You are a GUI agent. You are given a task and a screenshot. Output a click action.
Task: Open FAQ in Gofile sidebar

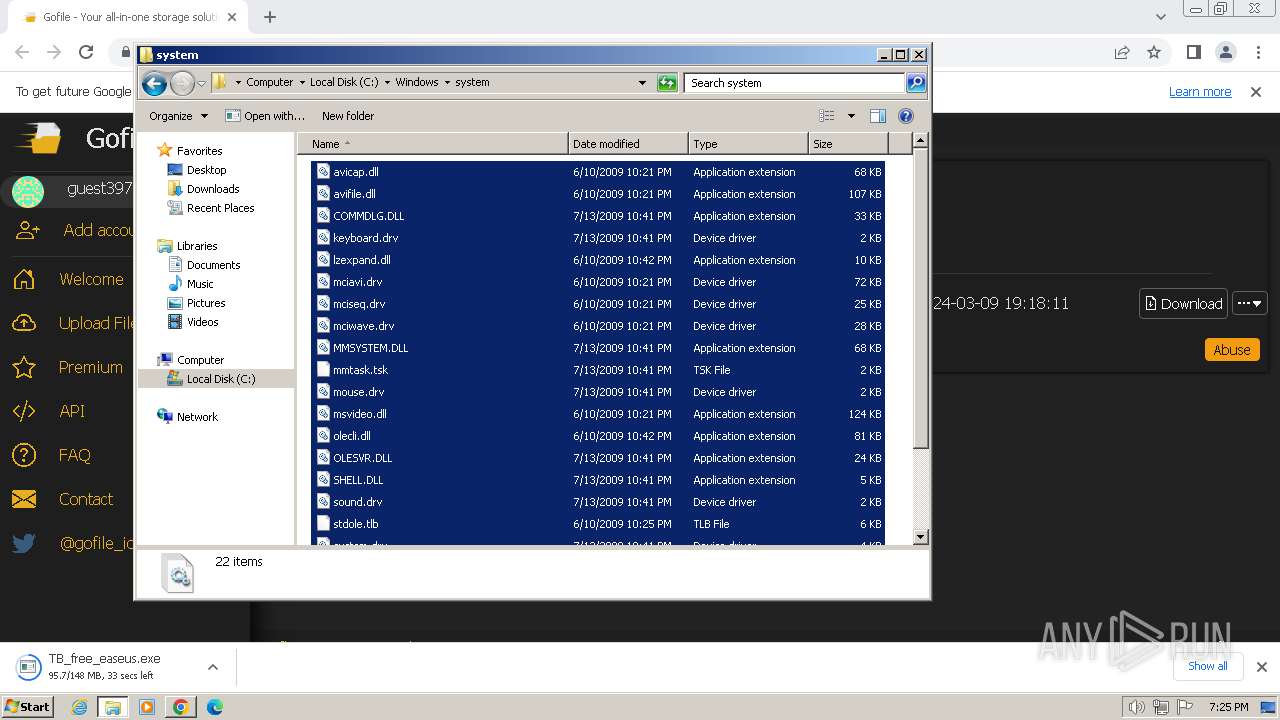(74, 455)
